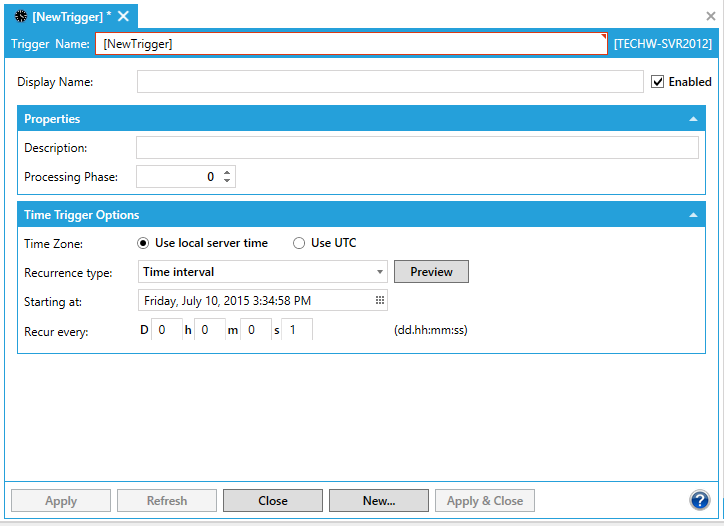Click into the Trigger Name field
This screenshot has height=526, width=724.
(350, 44)
